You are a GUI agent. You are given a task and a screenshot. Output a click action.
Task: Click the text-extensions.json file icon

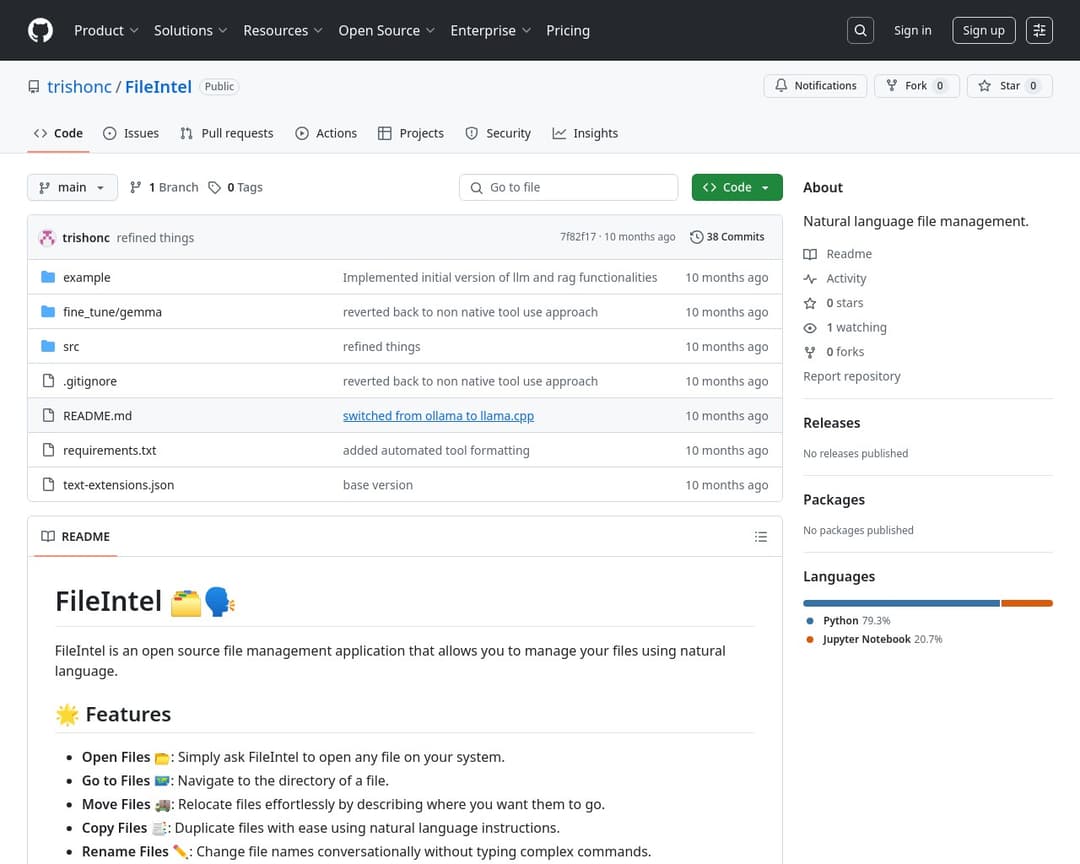click(x=48, y=484)
